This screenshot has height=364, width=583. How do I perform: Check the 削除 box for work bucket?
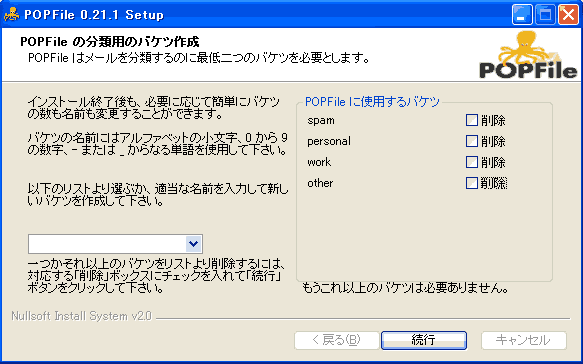pos(472,162)
